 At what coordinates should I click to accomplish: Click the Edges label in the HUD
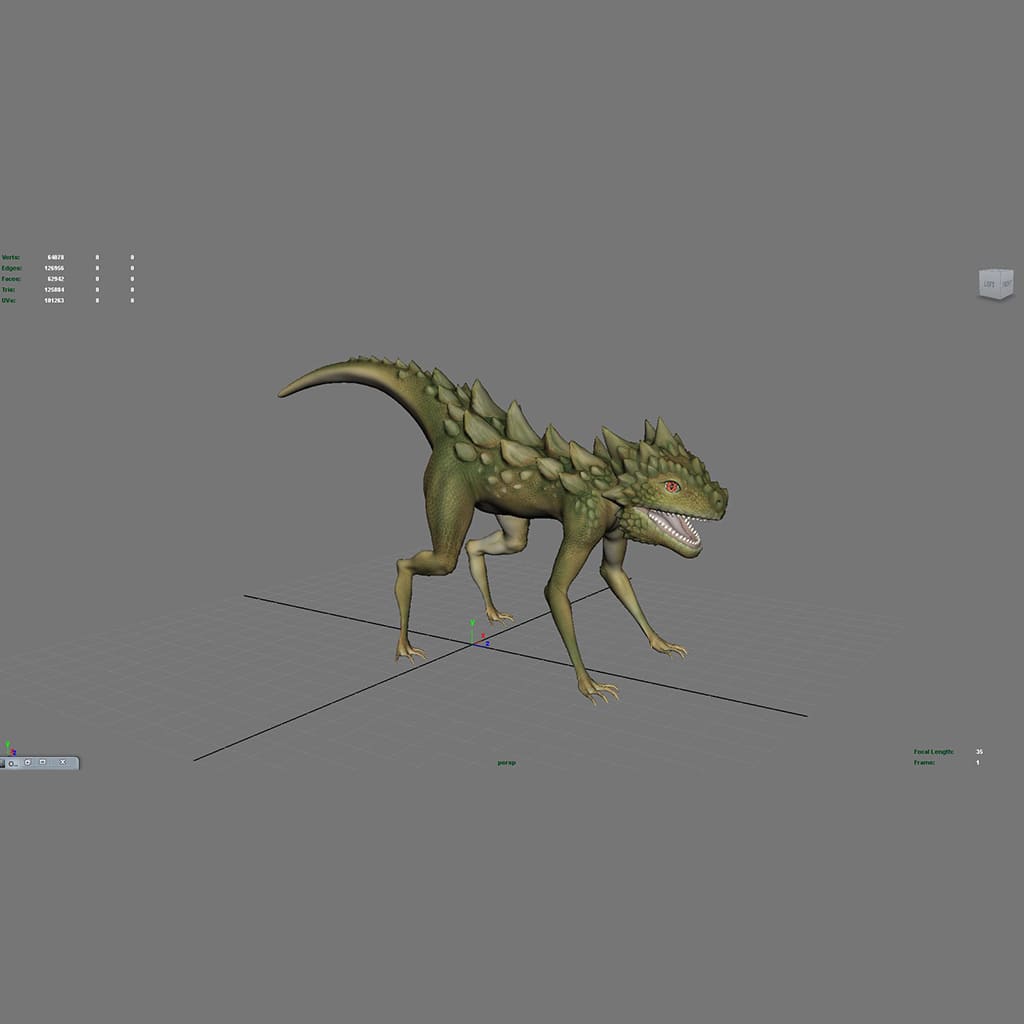pos(11,268)
